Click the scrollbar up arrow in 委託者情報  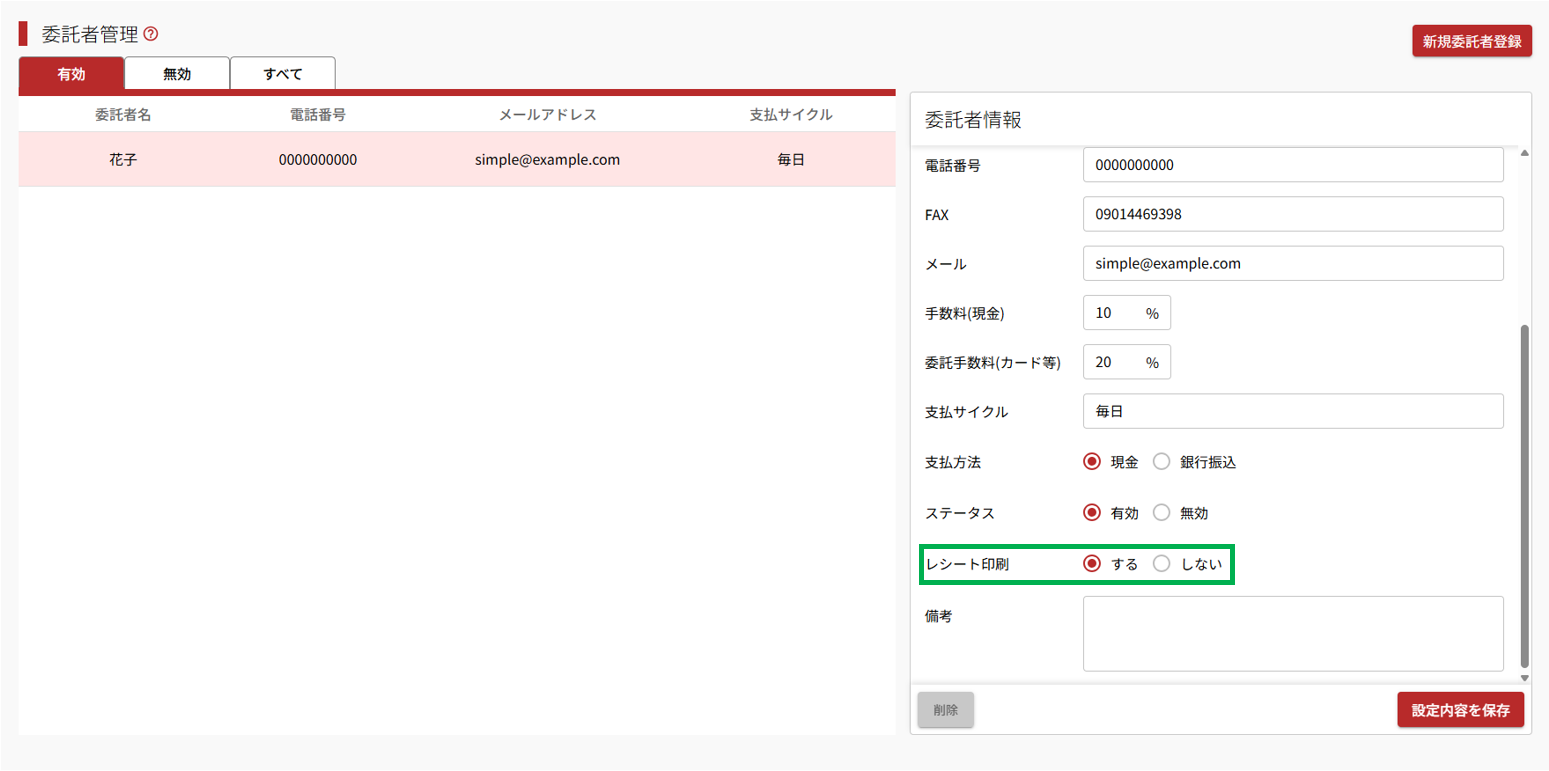pyautogui.click(x=1524, y=153)
